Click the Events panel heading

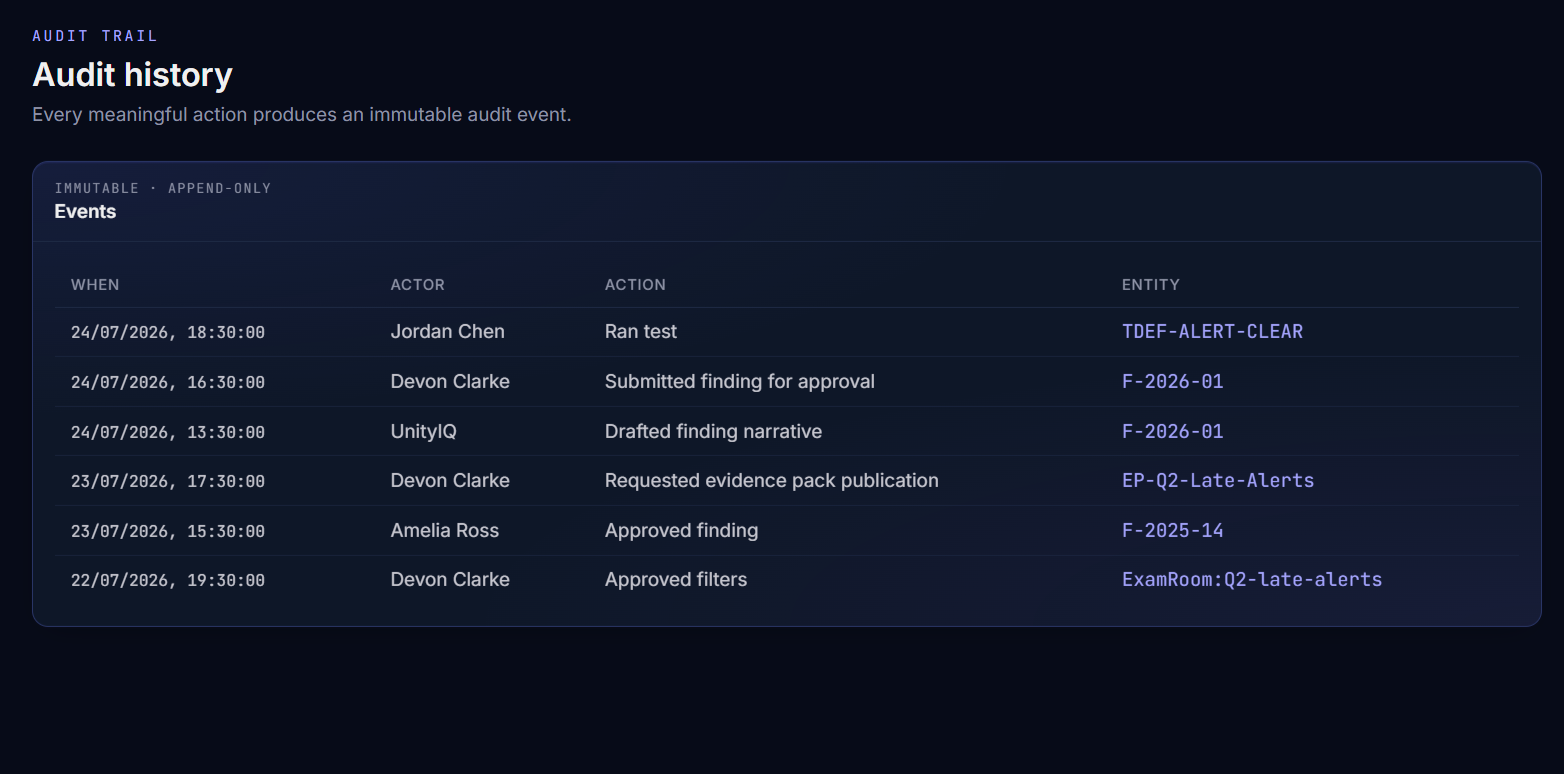pos(85,212)
